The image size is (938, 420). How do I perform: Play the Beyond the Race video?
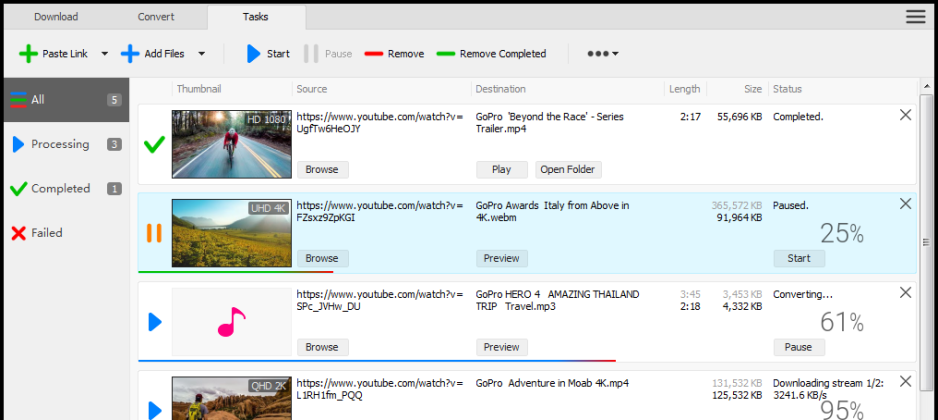coord(502,169)
